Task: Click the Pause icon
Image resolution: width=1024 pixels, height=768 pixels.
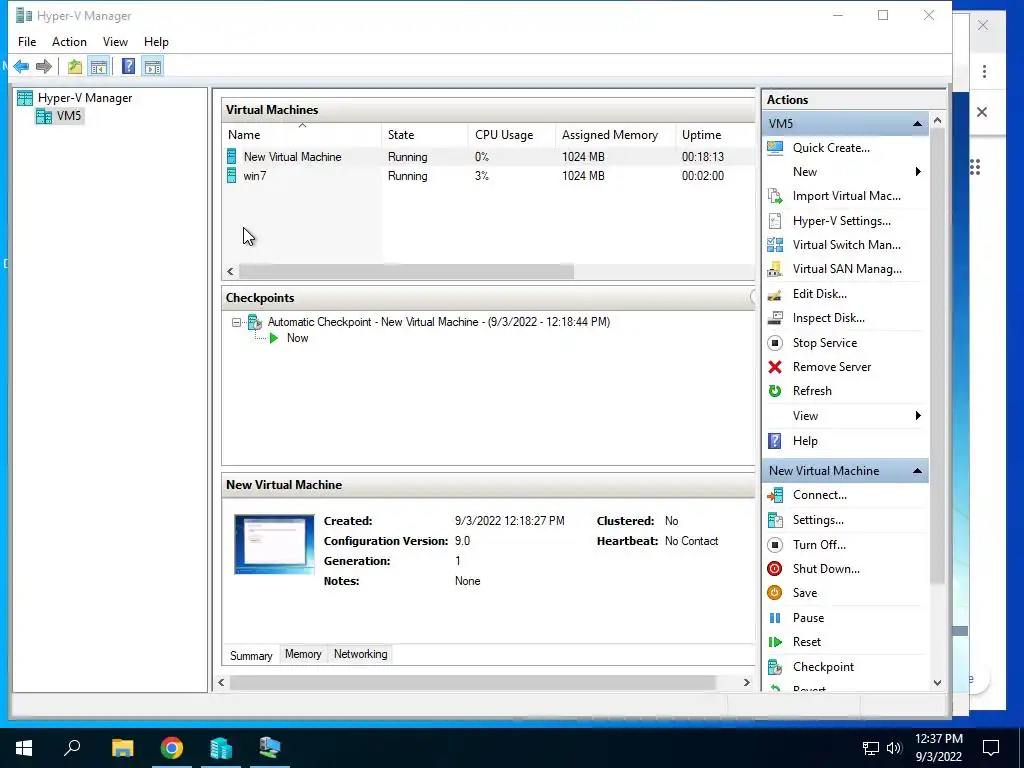Action: pyautogui.click(x=775, y=618)
